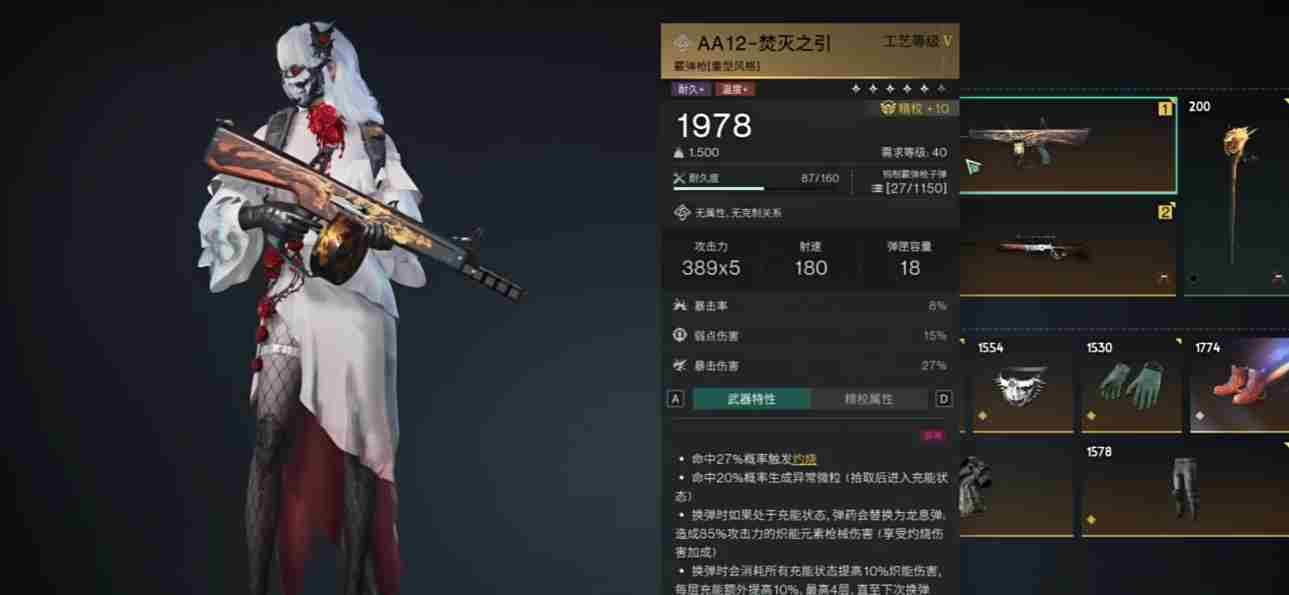
Task: Click the ammo count icon beside 27/1150
Action: click(x=877, y=188)
